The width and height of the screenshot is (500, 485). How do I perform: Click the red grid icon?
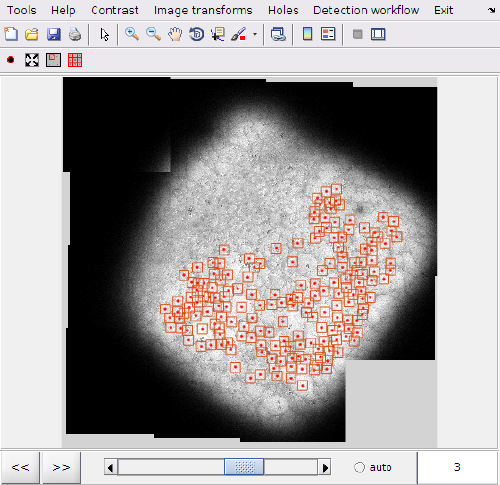pos(75,60)
